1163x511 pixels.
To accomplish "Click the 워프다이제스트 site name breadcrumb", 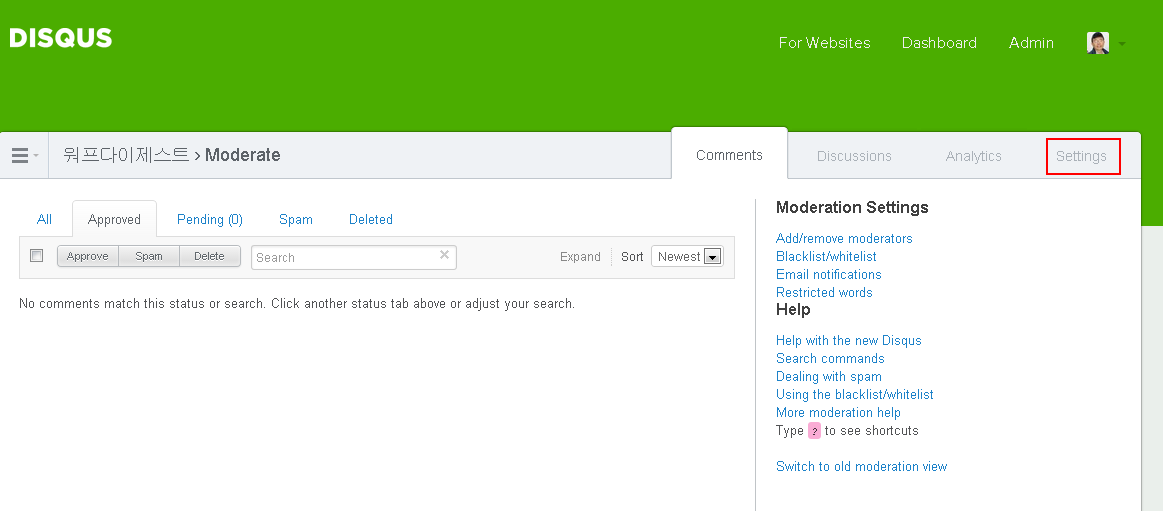I will (x=126, y=155).
